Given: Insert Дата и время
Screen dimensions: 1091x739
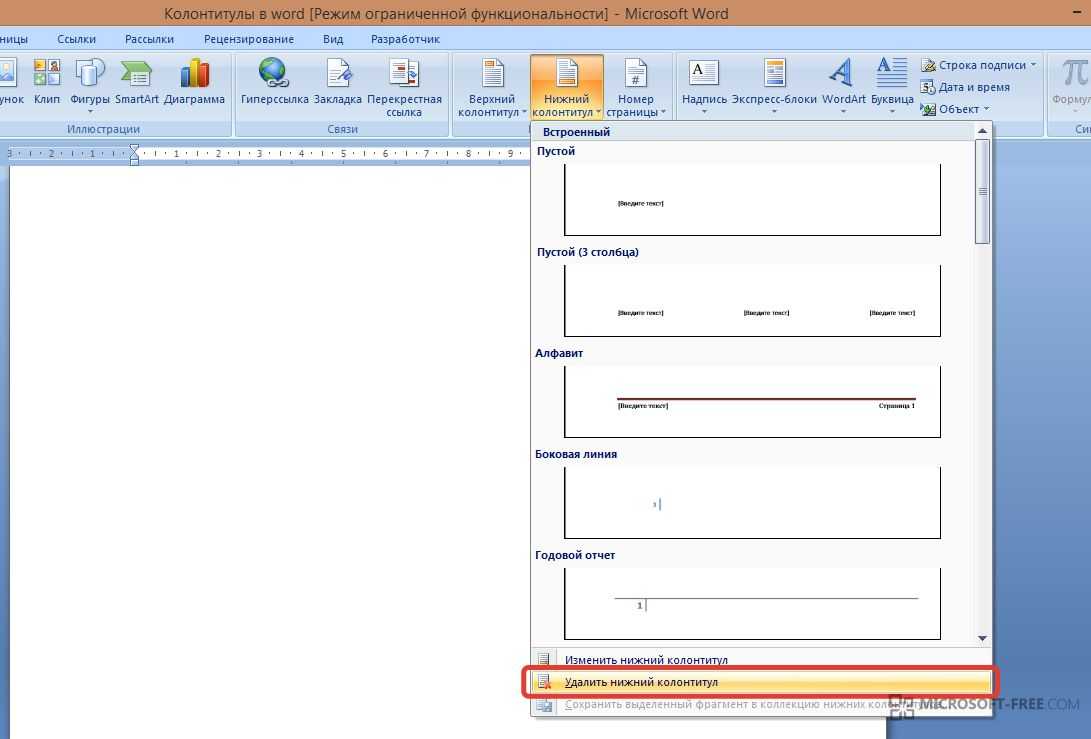Looking at the screenshot, I should (965, 87).
